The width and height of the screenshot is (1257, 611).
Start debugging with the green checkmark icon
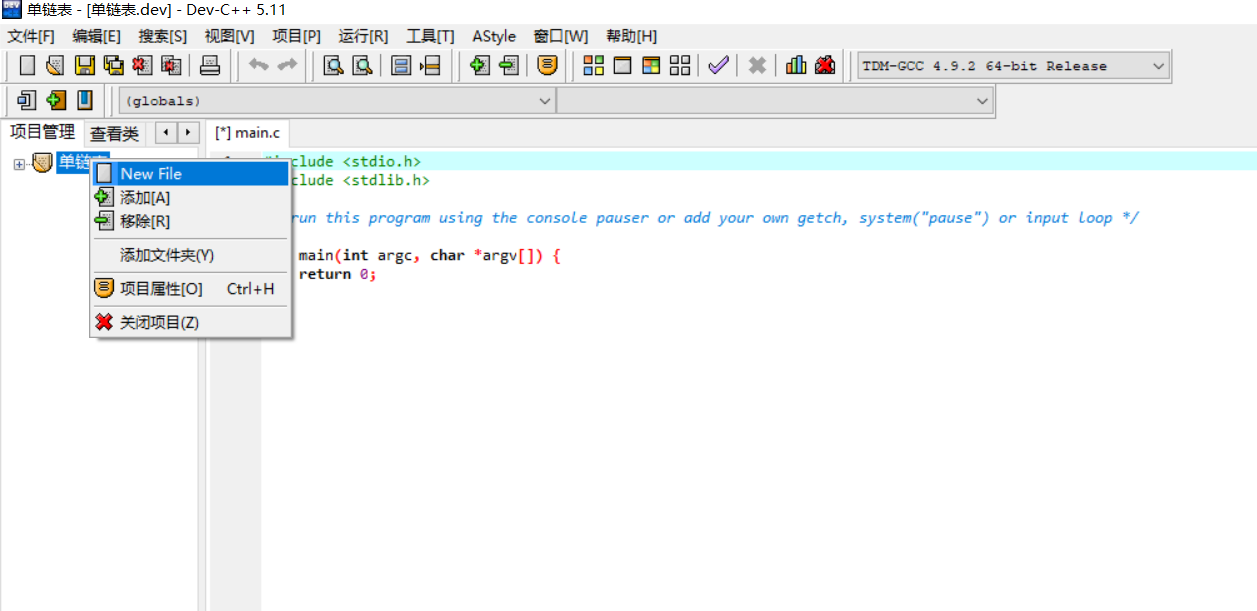pos(717,64)
